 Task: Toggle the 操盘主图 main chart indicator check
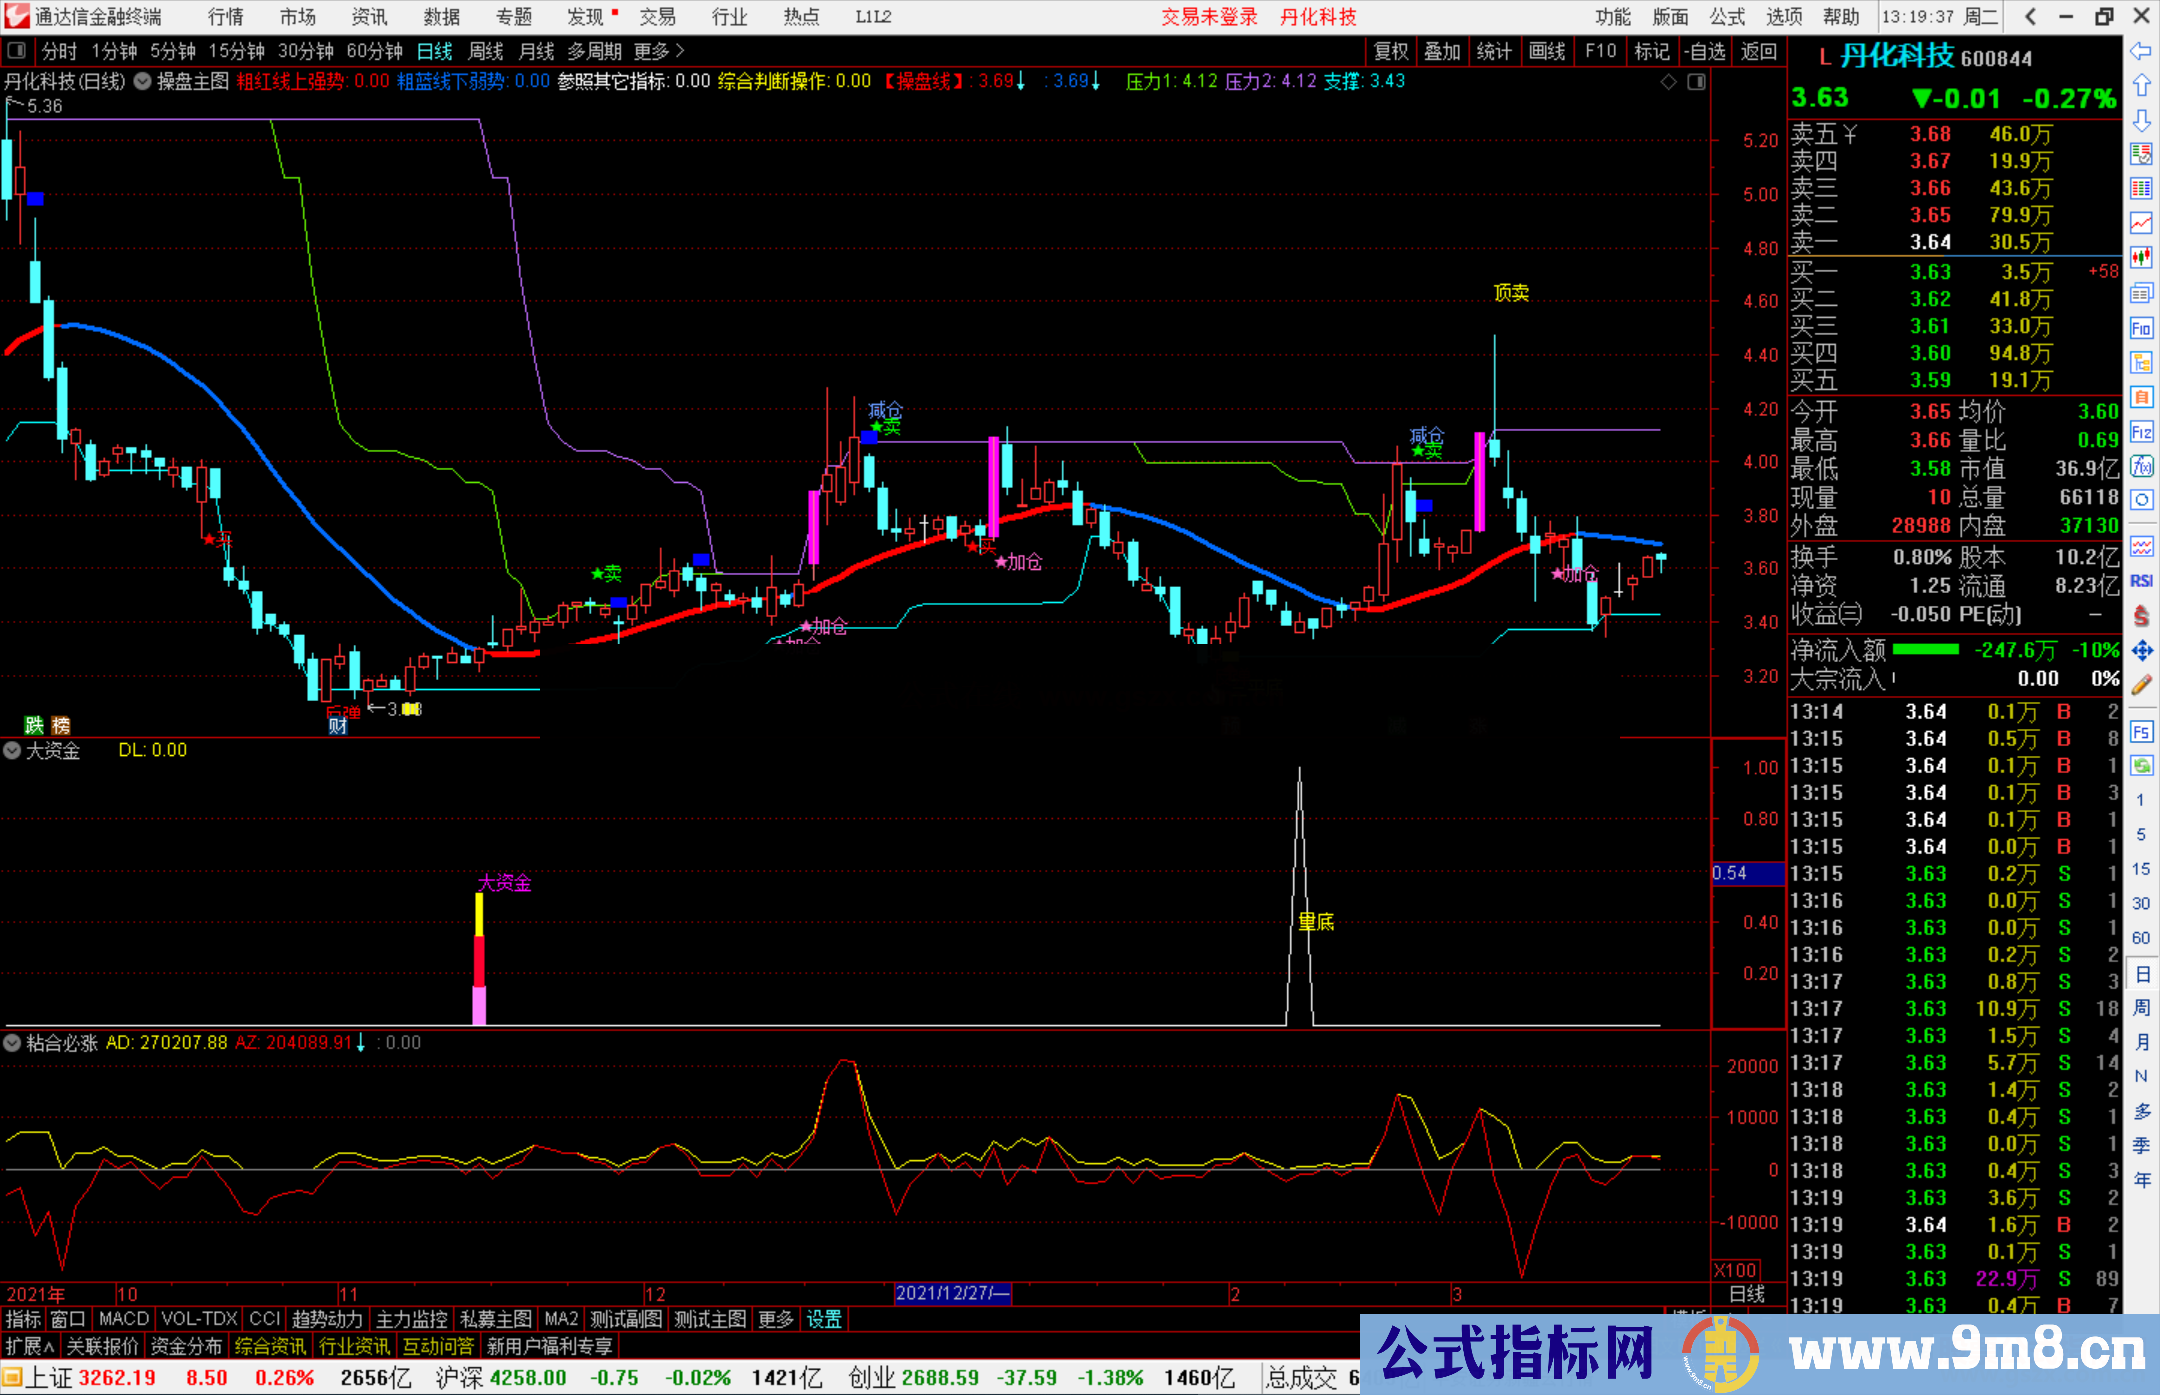(x=142, y=81)
